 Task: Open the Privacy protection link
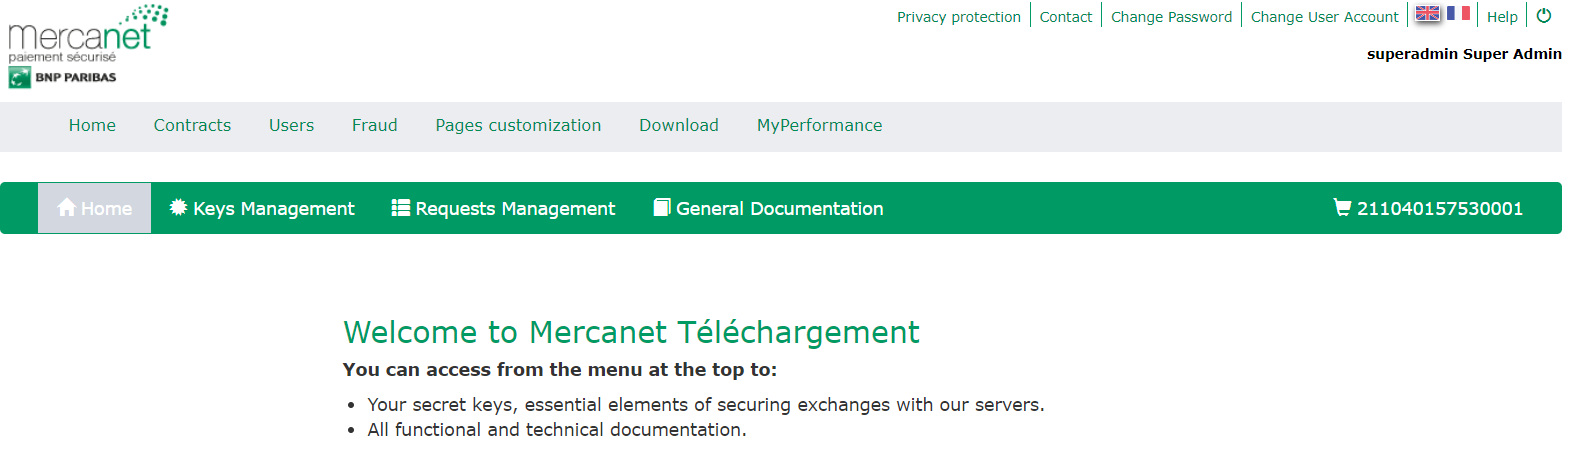coord(958,17)
